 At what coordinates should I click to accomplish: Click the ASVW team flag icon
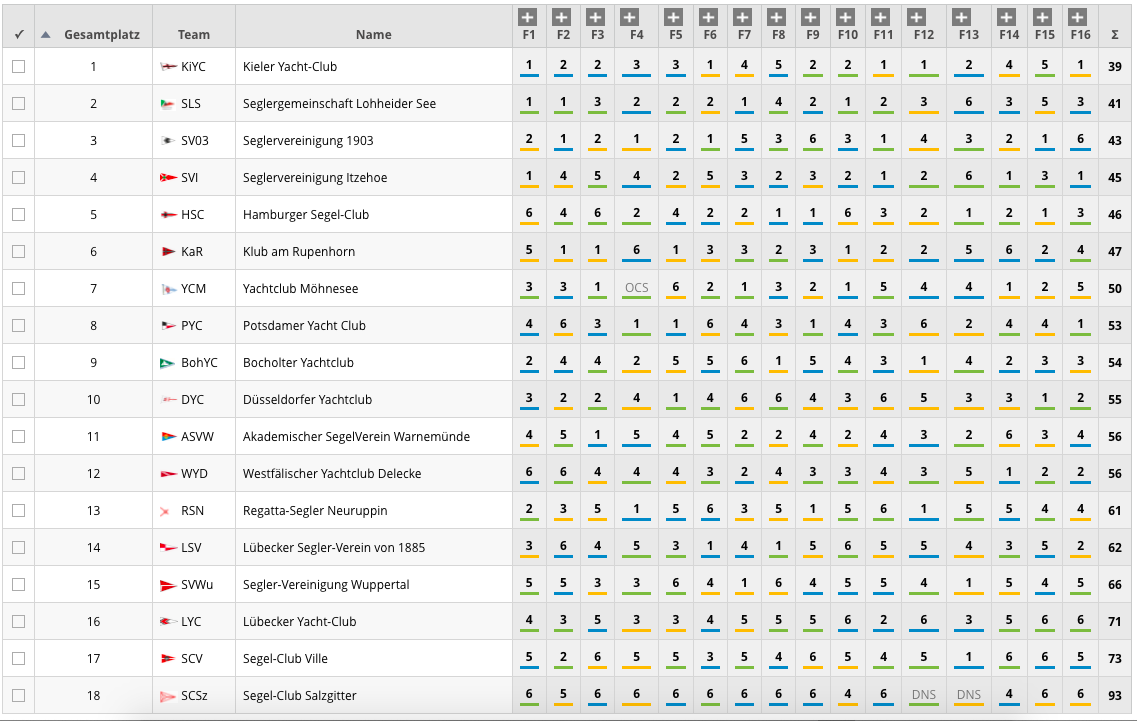(168, 437)
